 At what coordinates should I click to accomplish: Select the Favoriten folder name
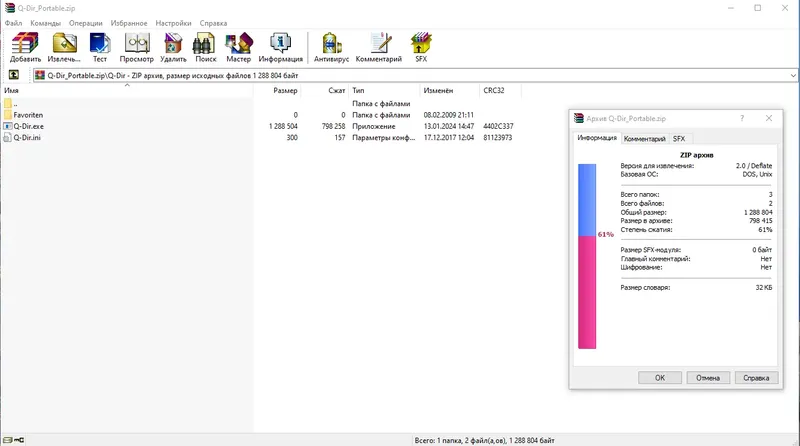point(28,115)
